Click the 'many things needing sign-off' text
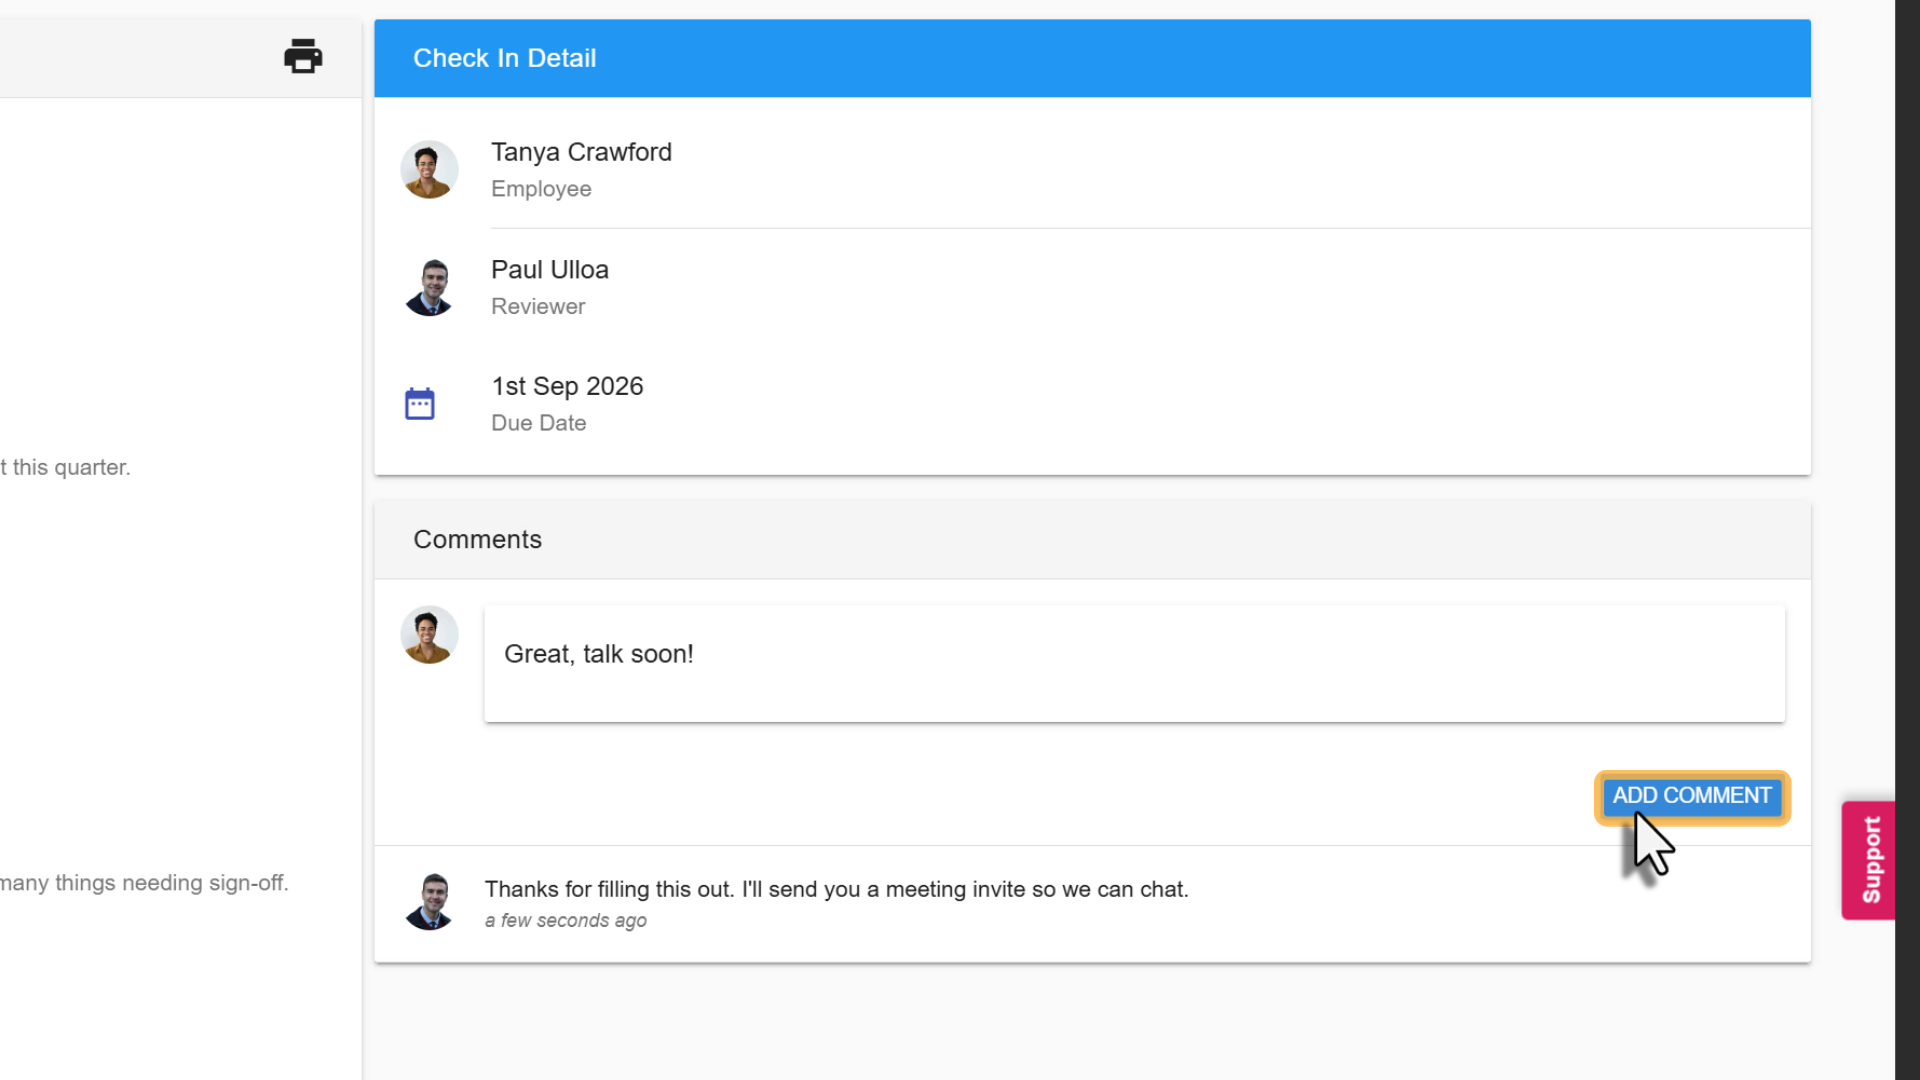 (144, 883)
